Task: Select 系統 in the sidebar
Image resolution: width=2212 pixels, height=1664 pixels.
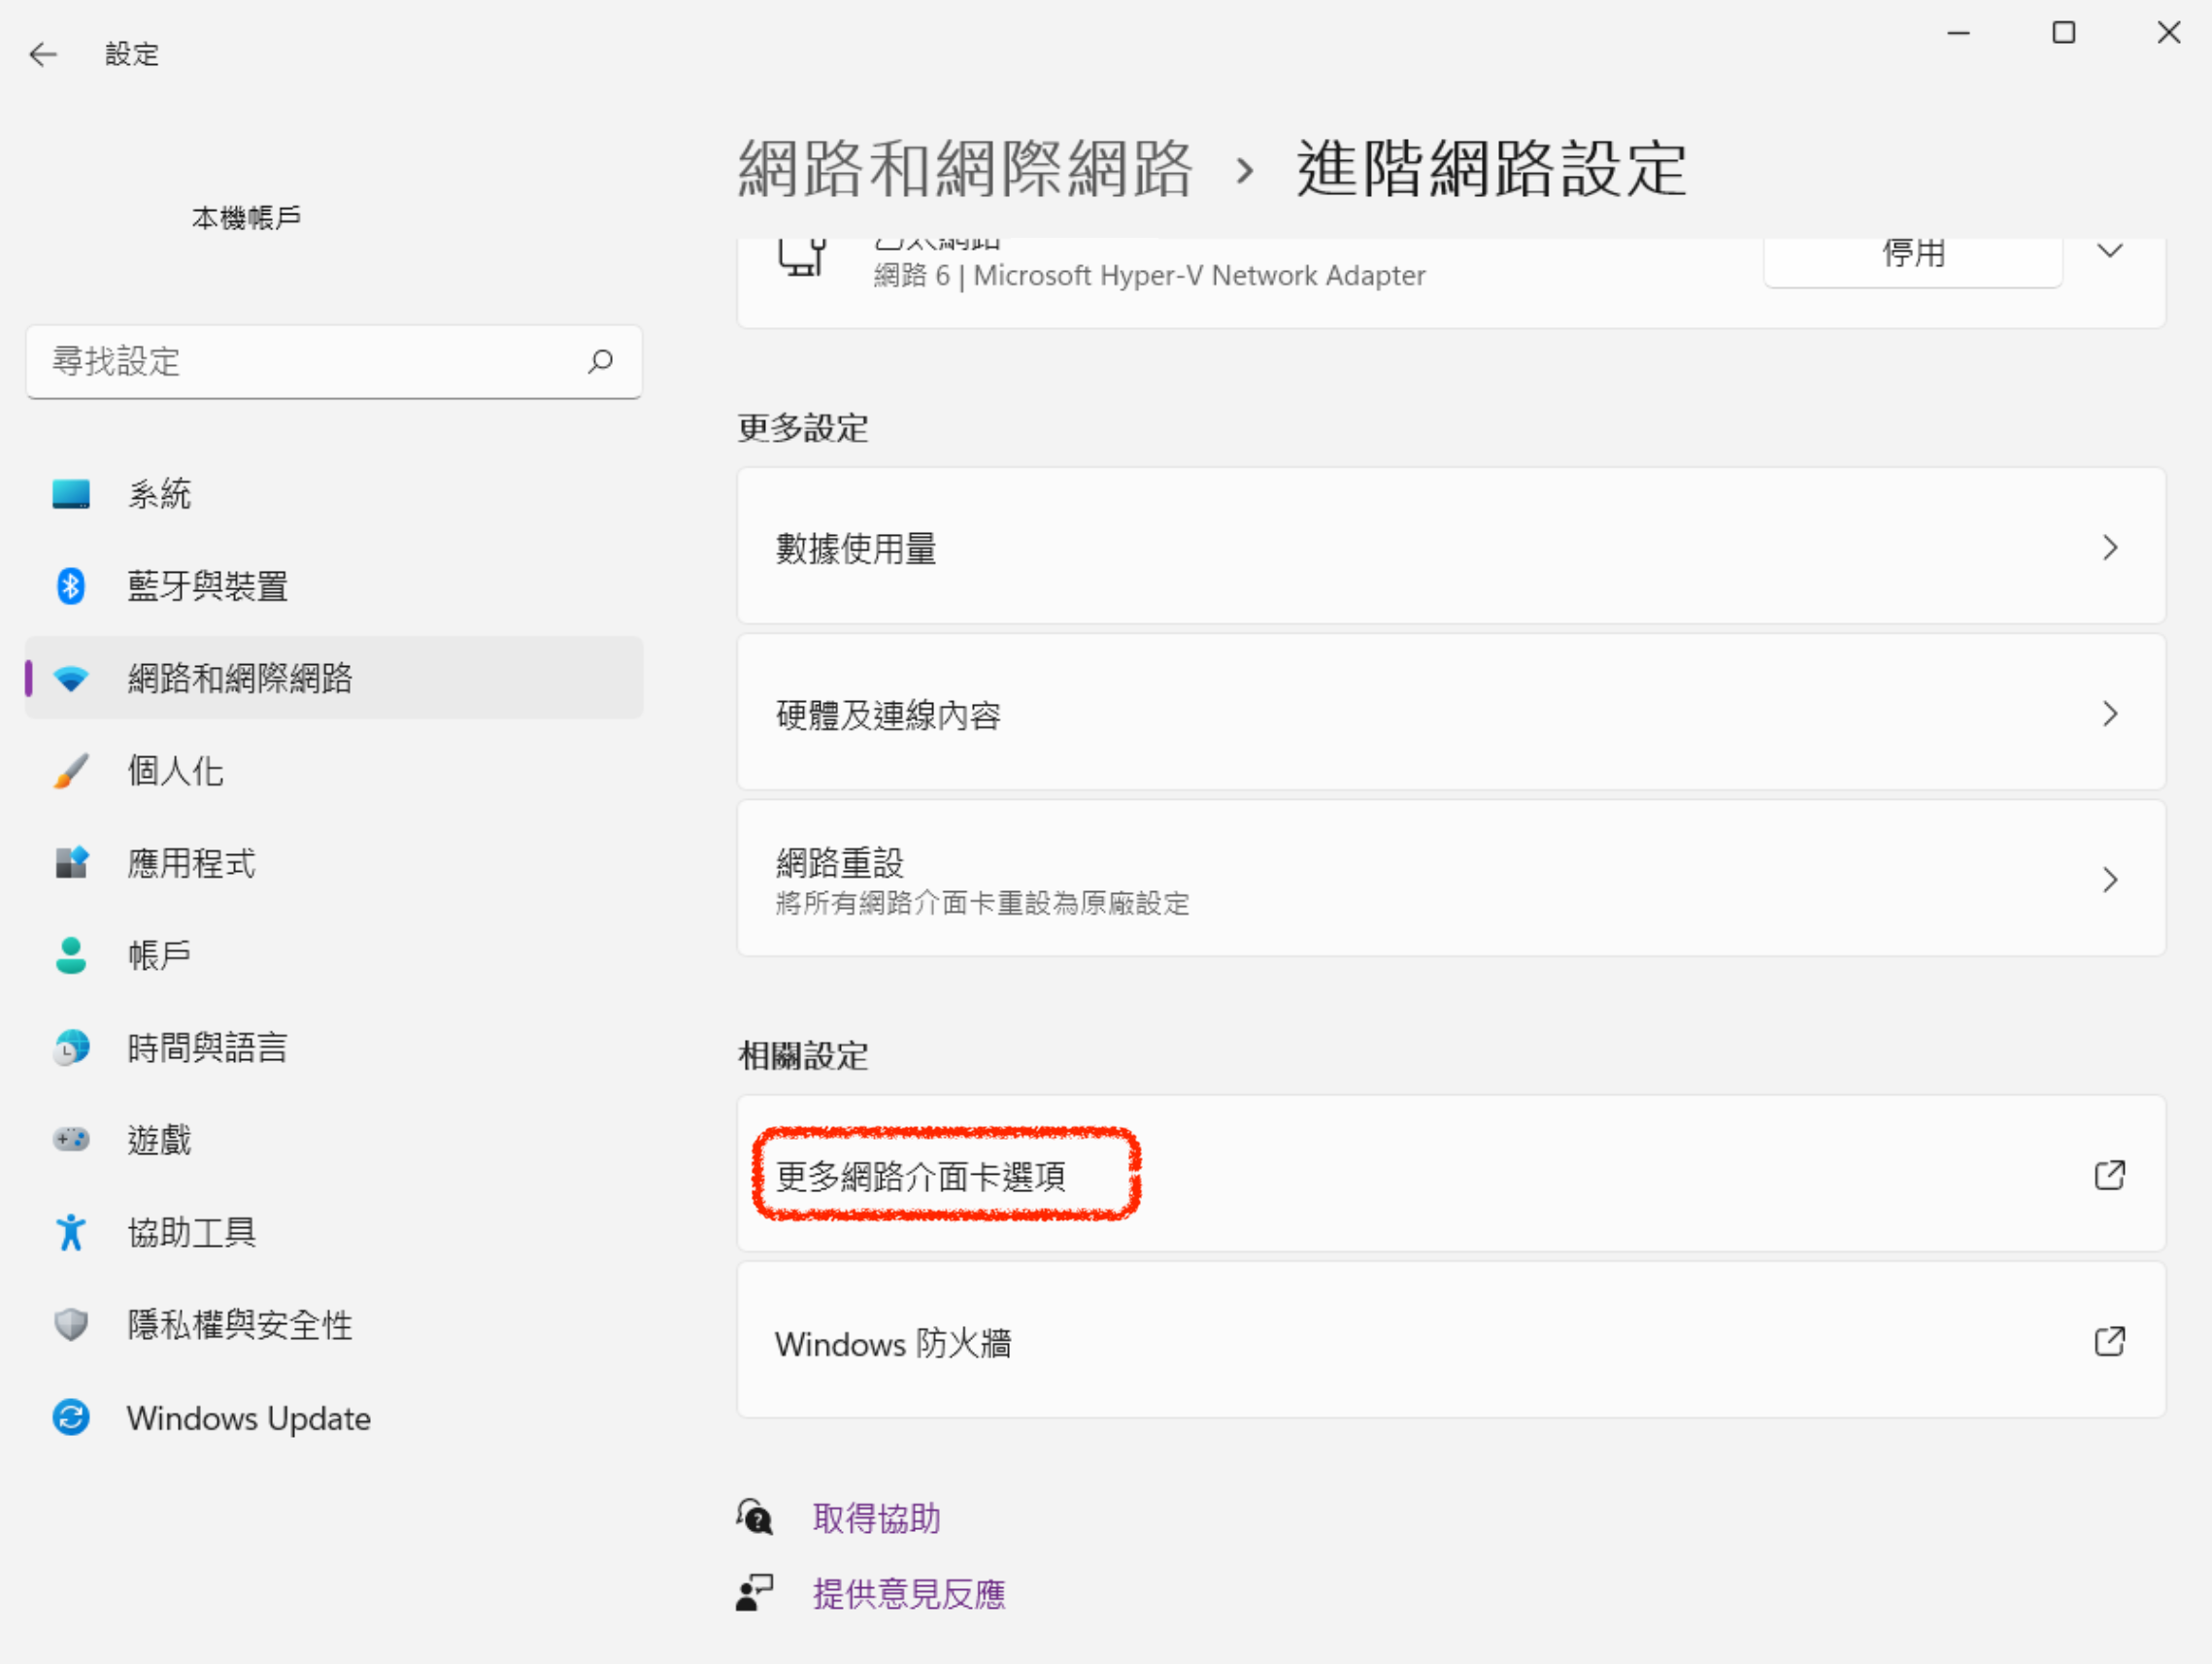Action: (160, 494)
